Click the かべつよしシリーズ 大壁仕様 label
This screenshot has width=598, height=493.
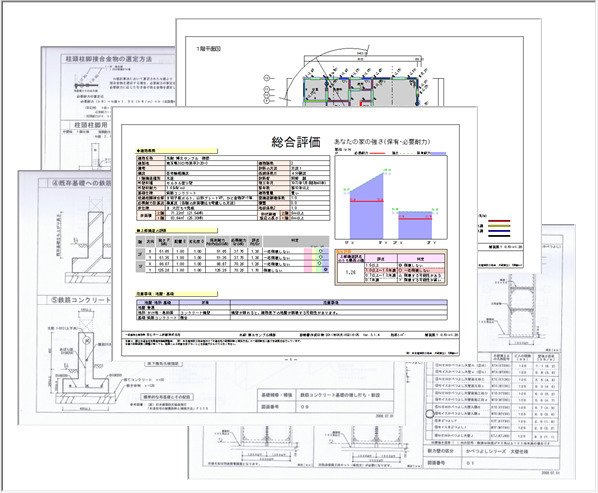point(497,451)
